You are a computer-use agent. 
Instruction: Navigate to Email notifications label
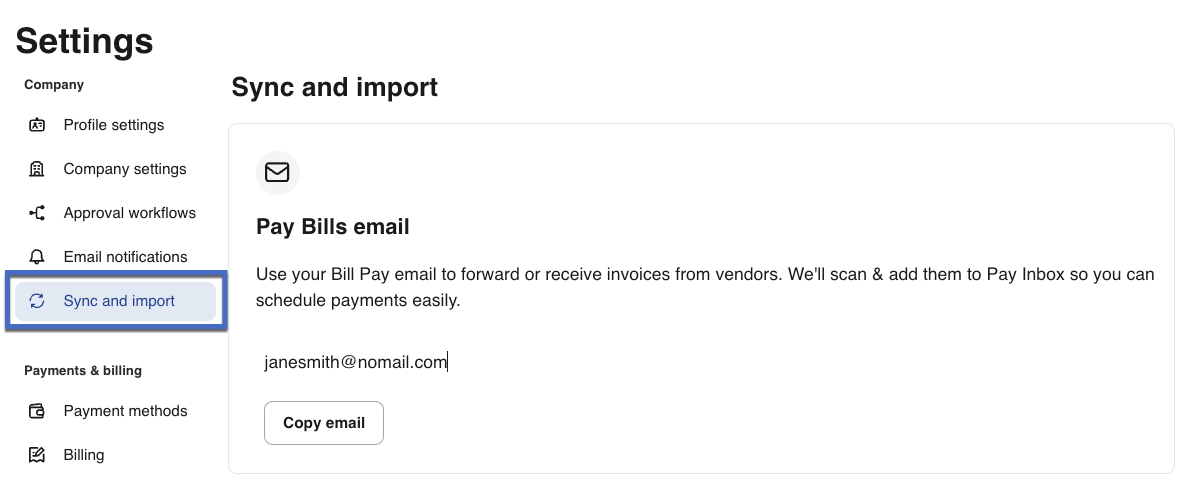click(x=125, y=257)
